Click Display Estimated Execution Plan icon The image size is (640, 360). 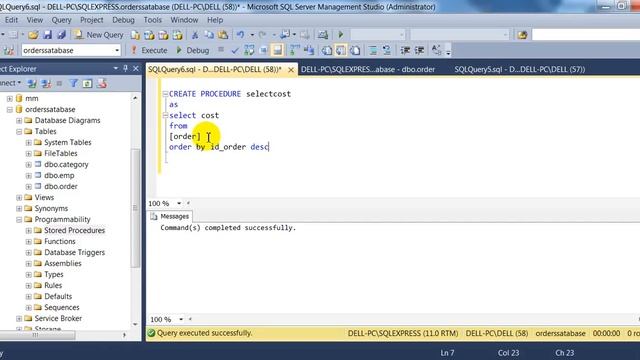(x=249, y=51)
